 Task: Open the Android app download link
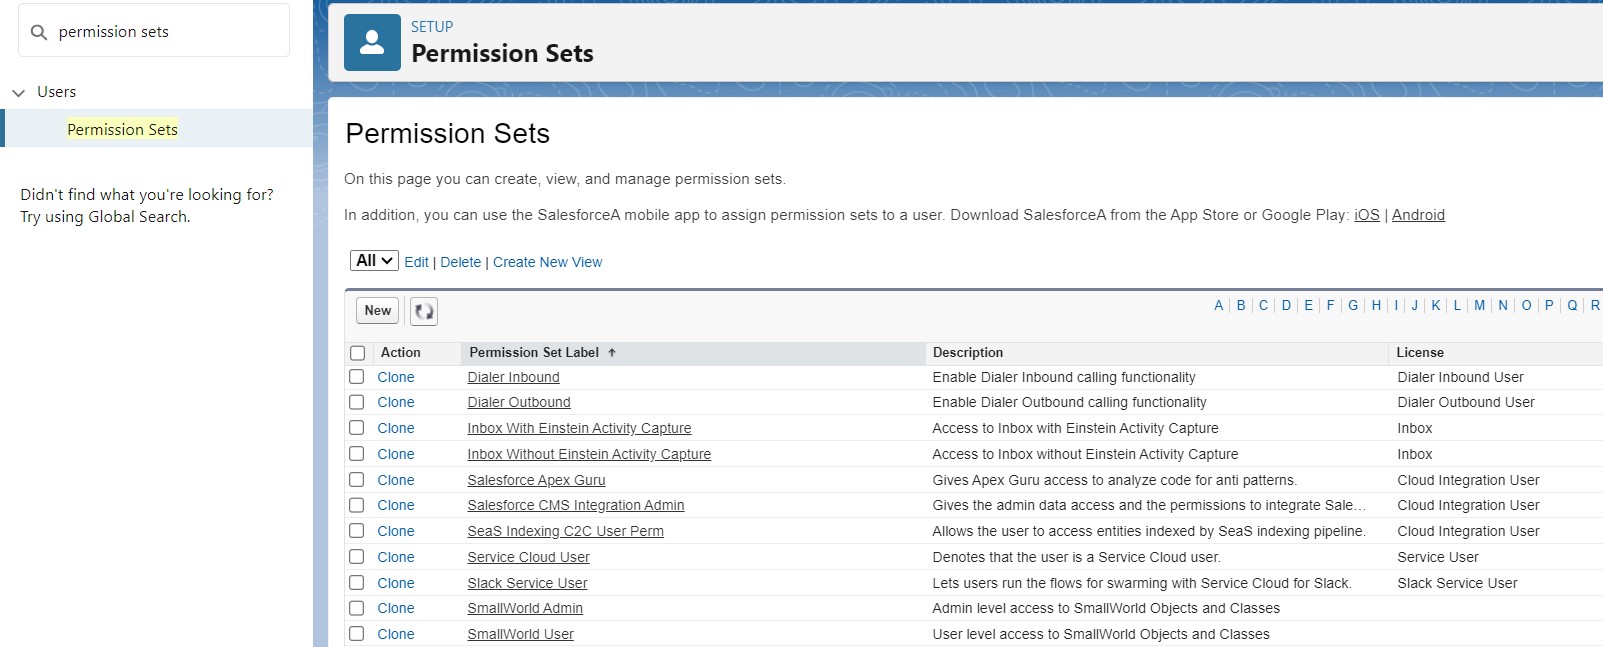click(1418, 215)
